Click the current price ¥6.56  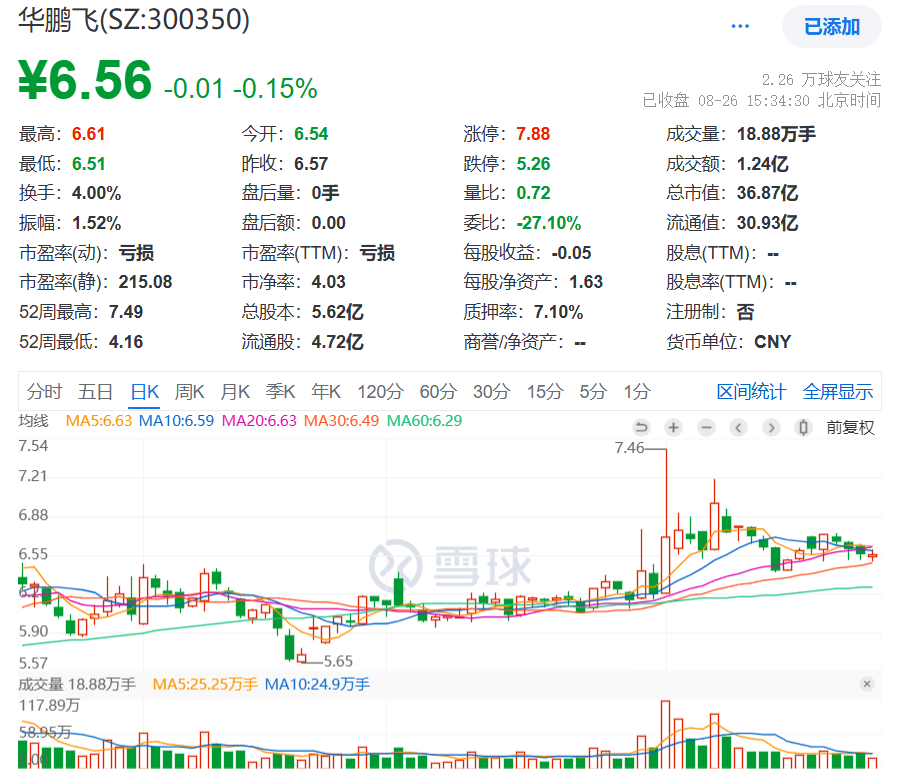85,80
